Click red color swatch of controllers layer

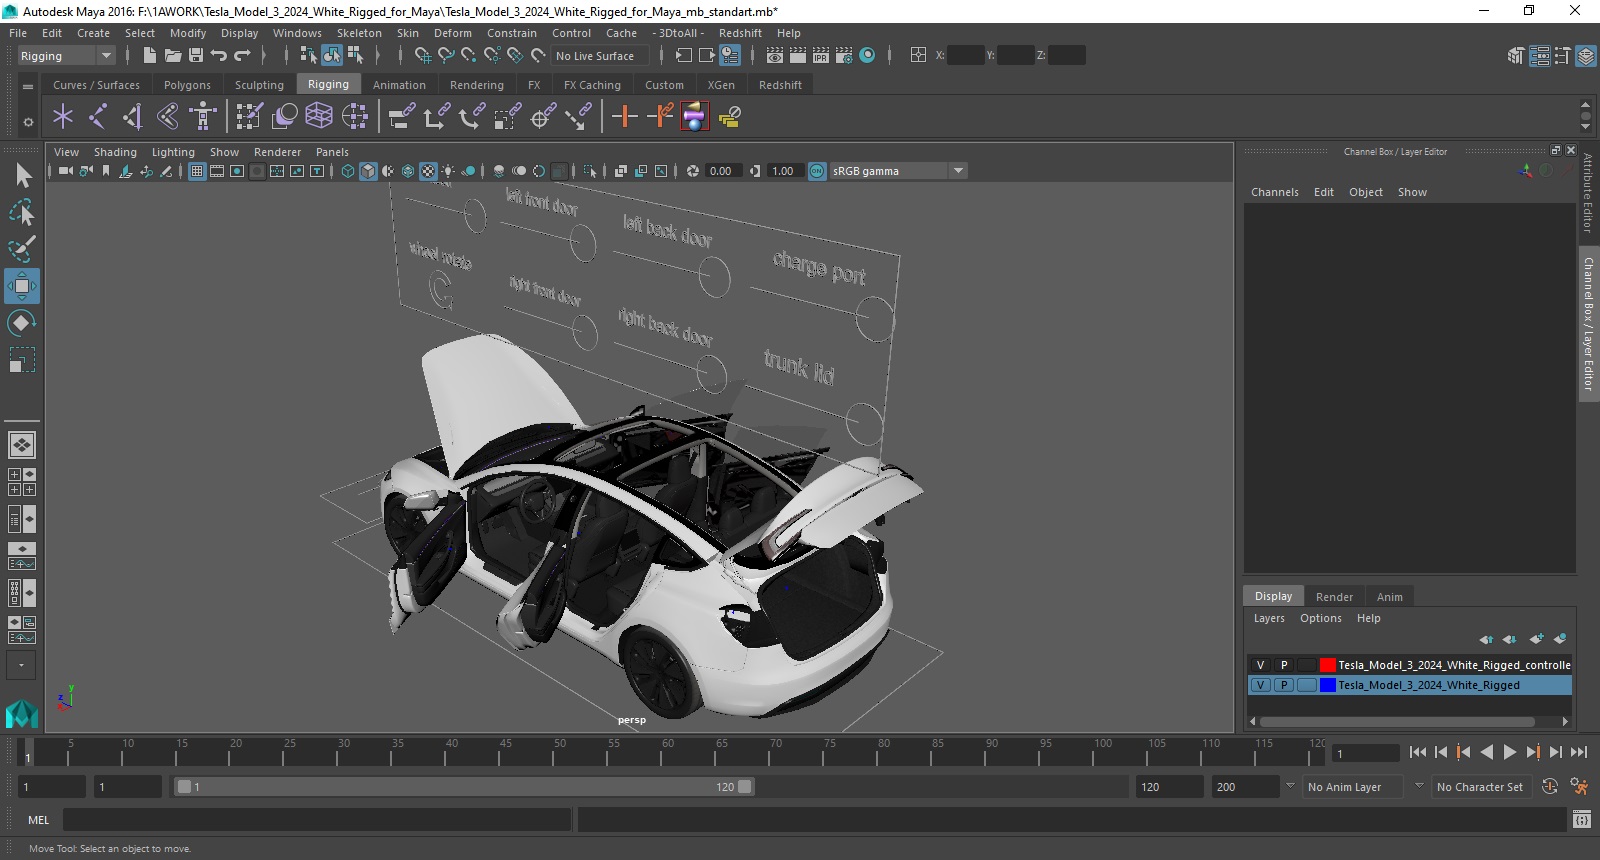1327,665
